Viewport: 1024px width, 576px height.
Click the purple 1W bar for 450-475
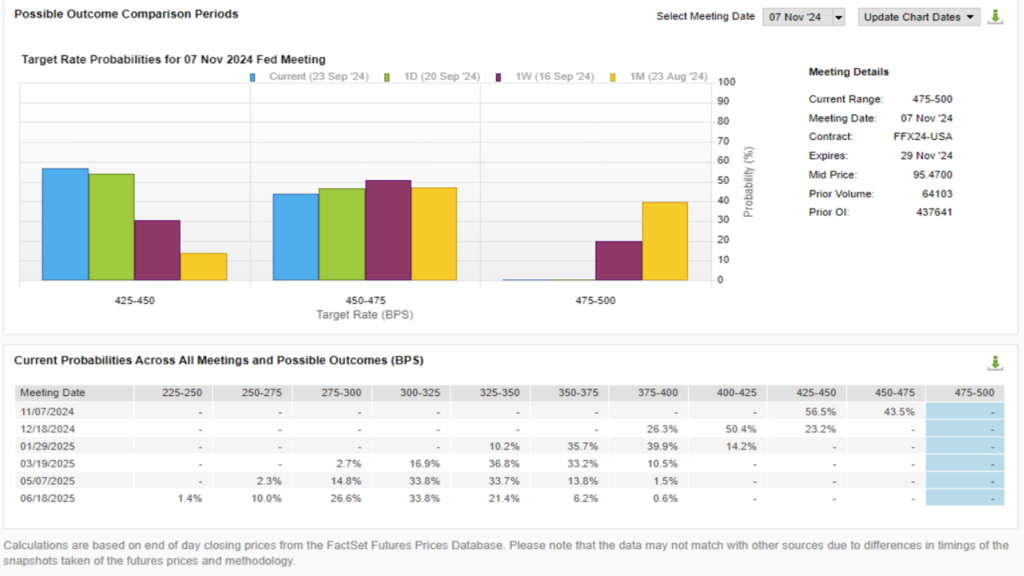(389, 231)
